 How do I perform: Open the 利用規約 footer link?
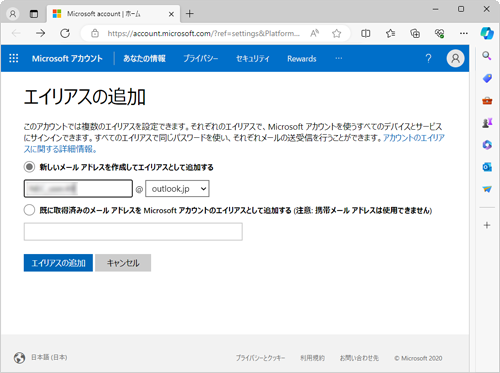[312, 358]
